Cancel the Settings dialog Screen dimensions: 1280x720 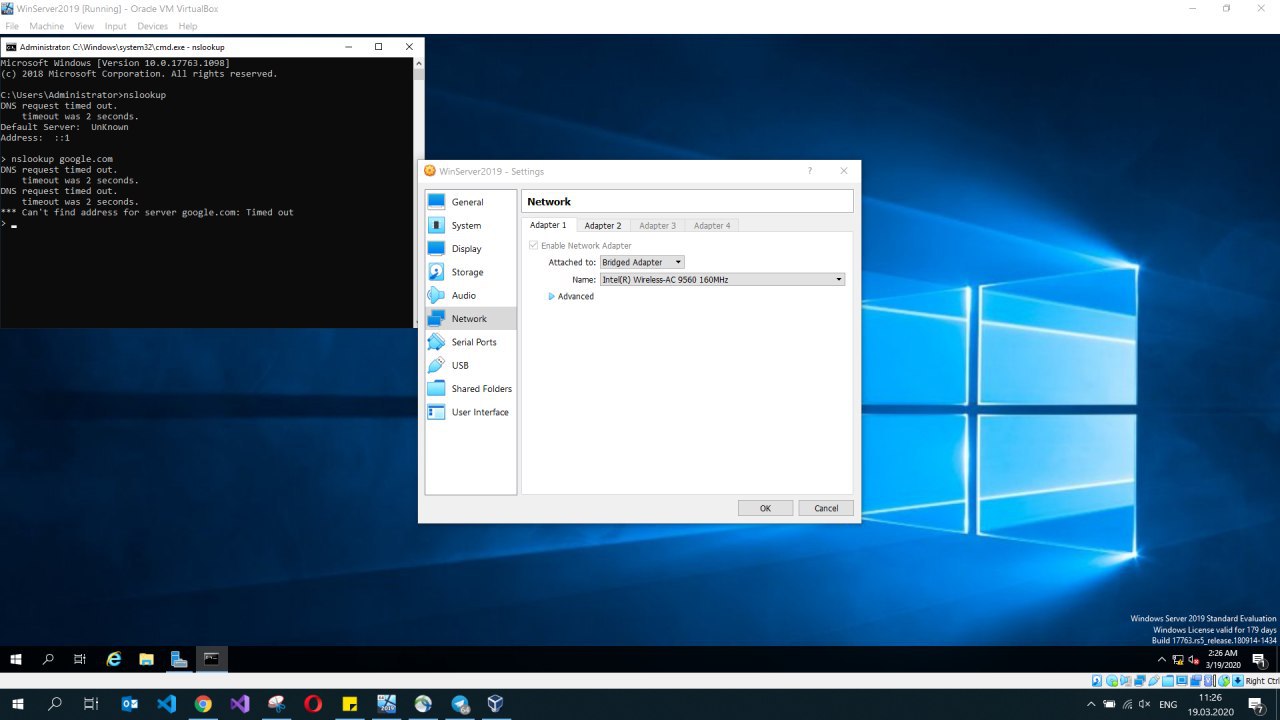826,508
